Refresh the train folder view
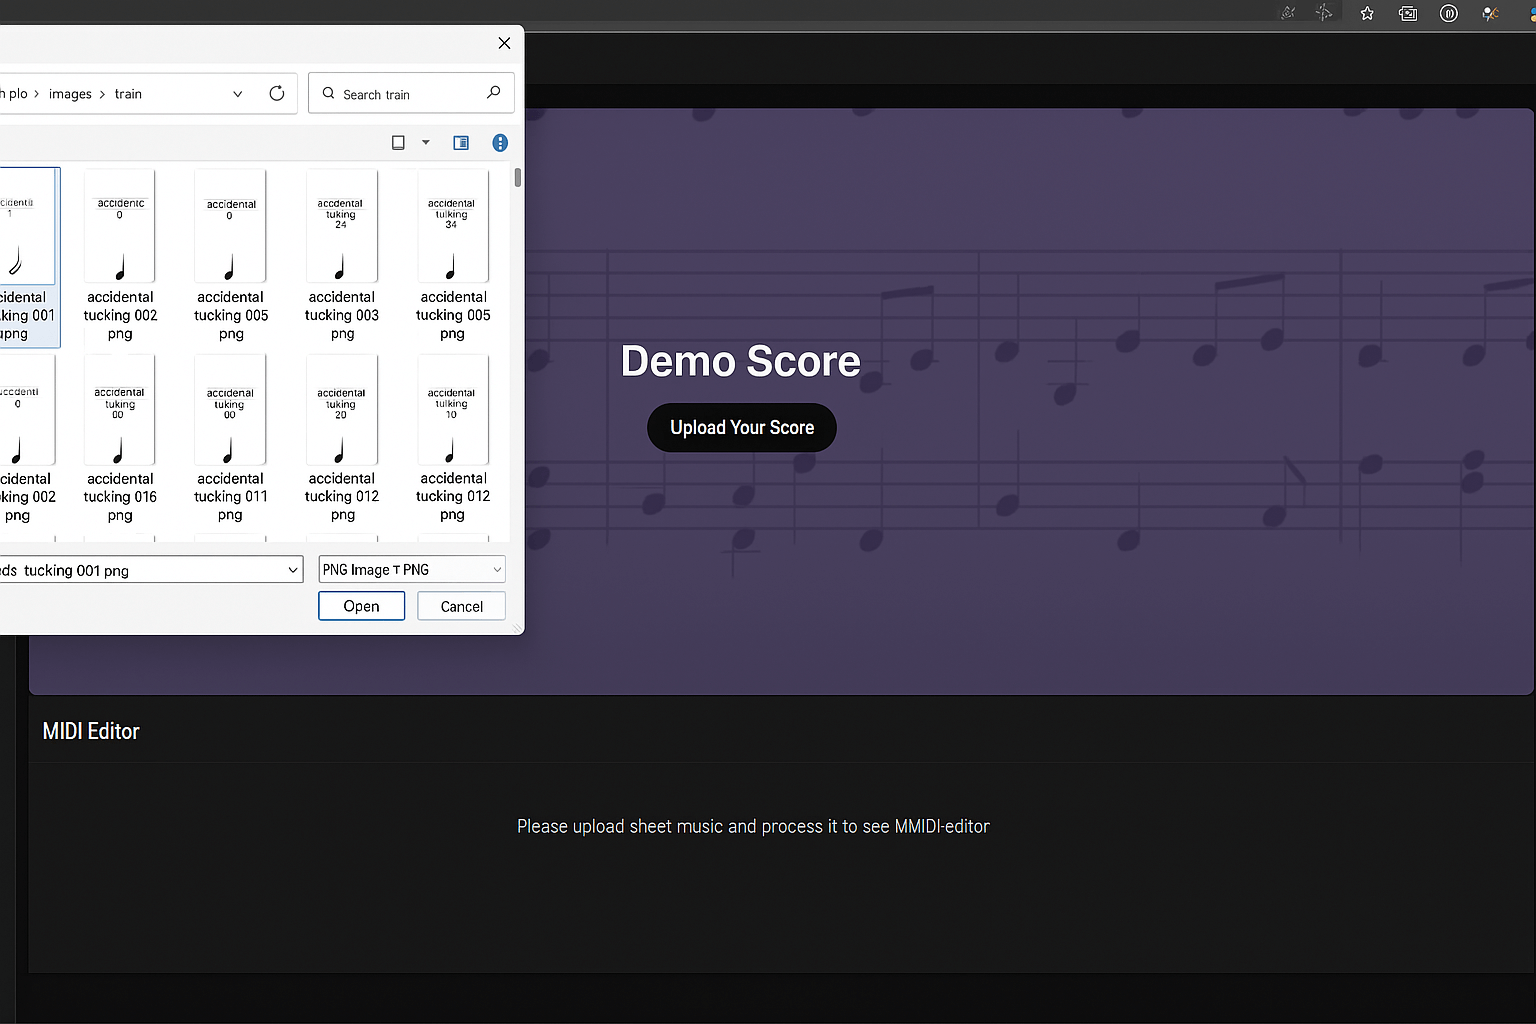The width and height of the screenshot is (1536, 1024). 277,93
